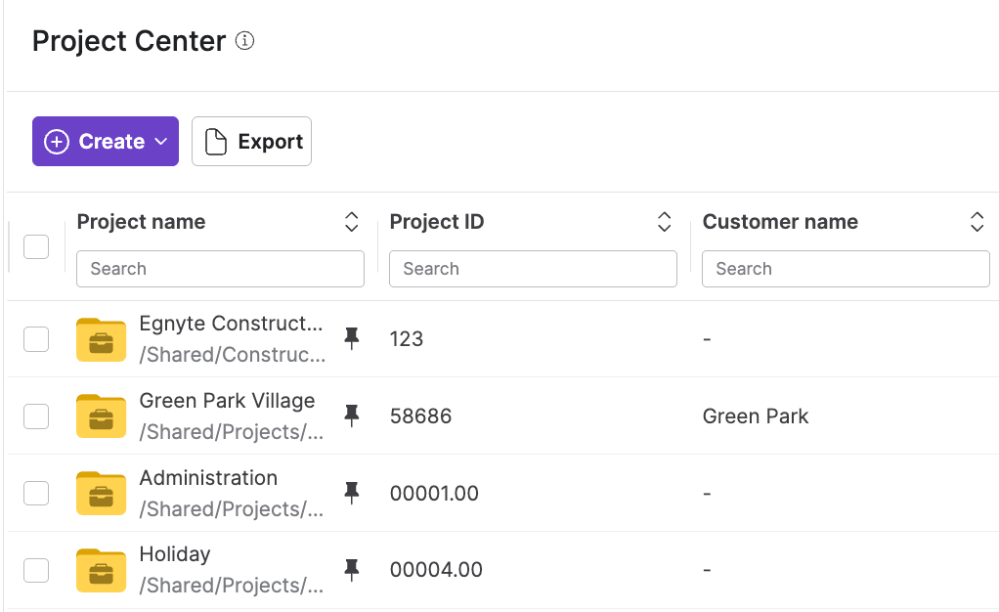Unpin the Green Park Village project
Screen dimensions: 999x612
[351, 415]
